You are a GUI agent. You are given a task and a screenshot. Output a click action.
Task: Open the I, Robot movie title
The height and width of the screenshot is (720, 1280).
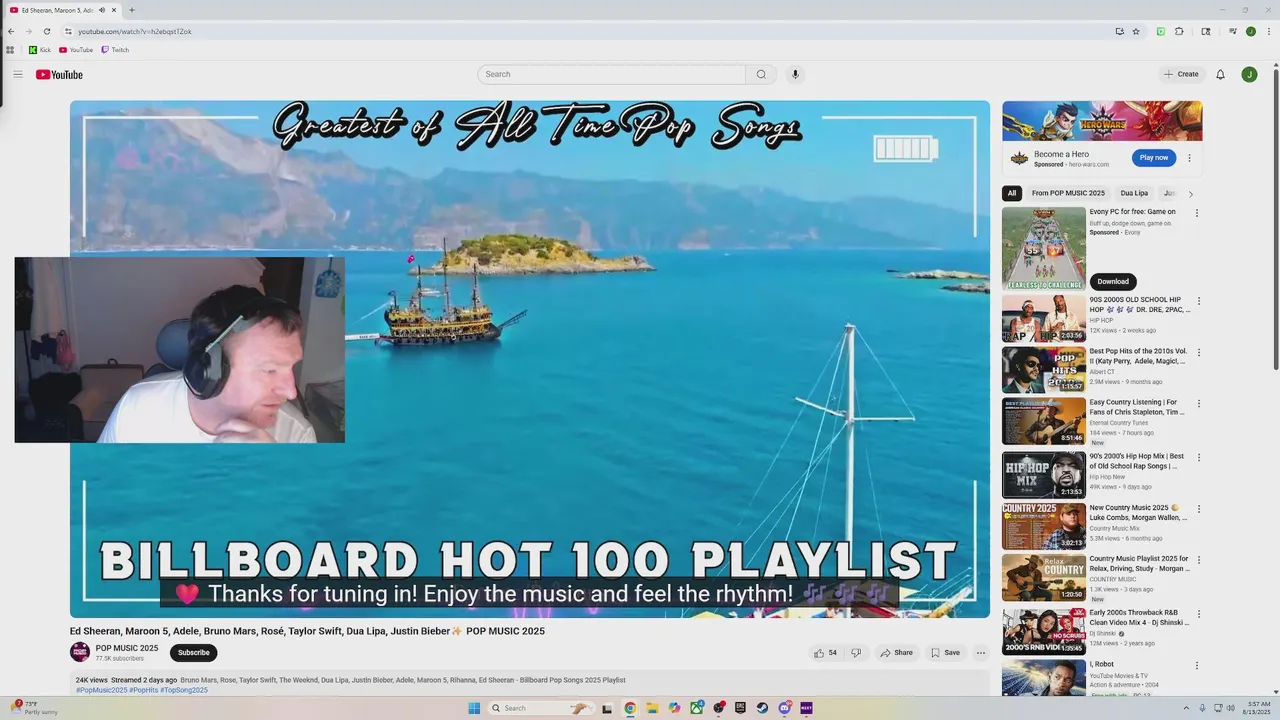[1102, 664]
